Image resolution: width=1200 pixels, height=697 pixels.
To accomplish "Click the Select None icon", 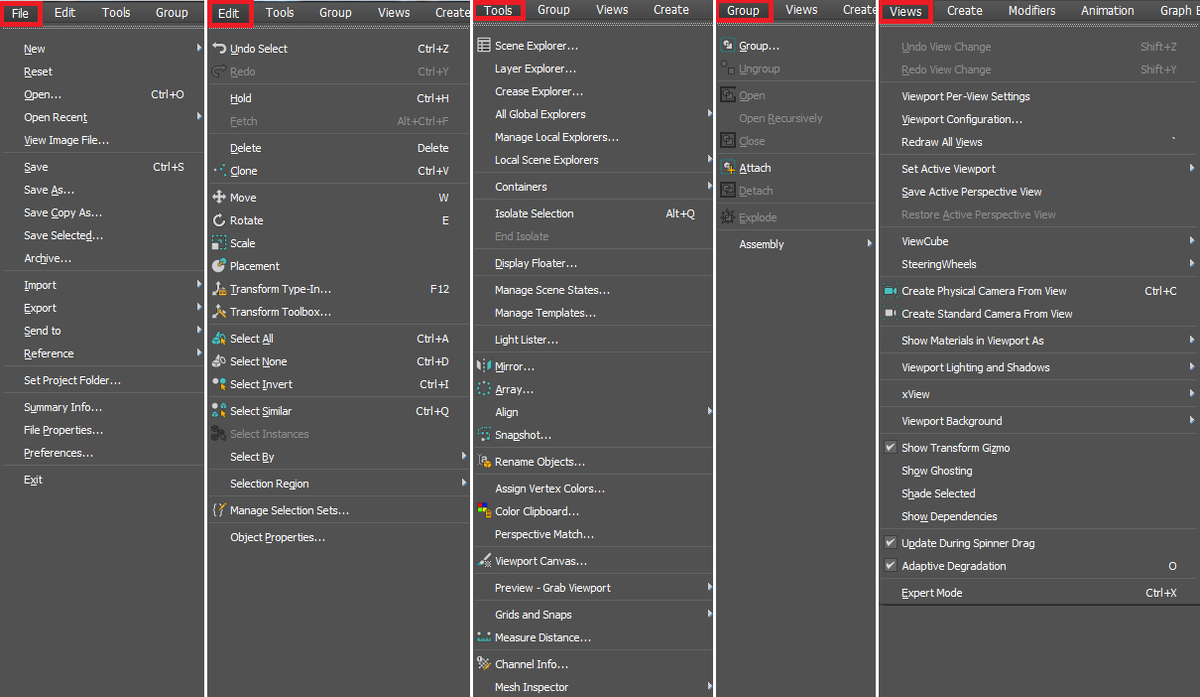I will point(219,362).
